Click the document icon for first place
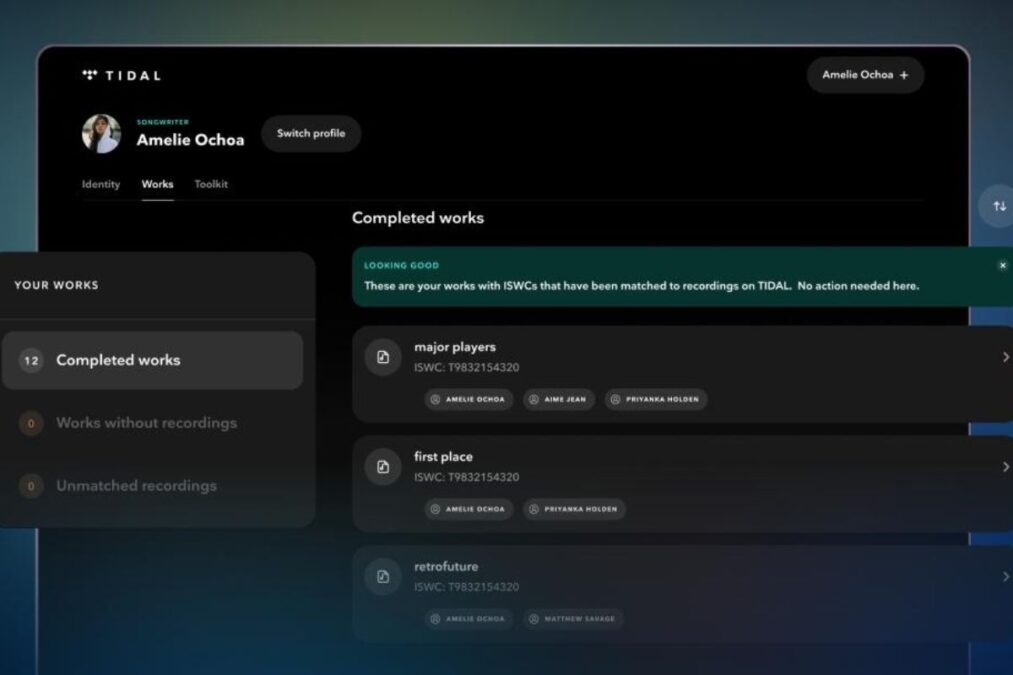Screen dimensions: 1013x675 (x=383, y=467)
